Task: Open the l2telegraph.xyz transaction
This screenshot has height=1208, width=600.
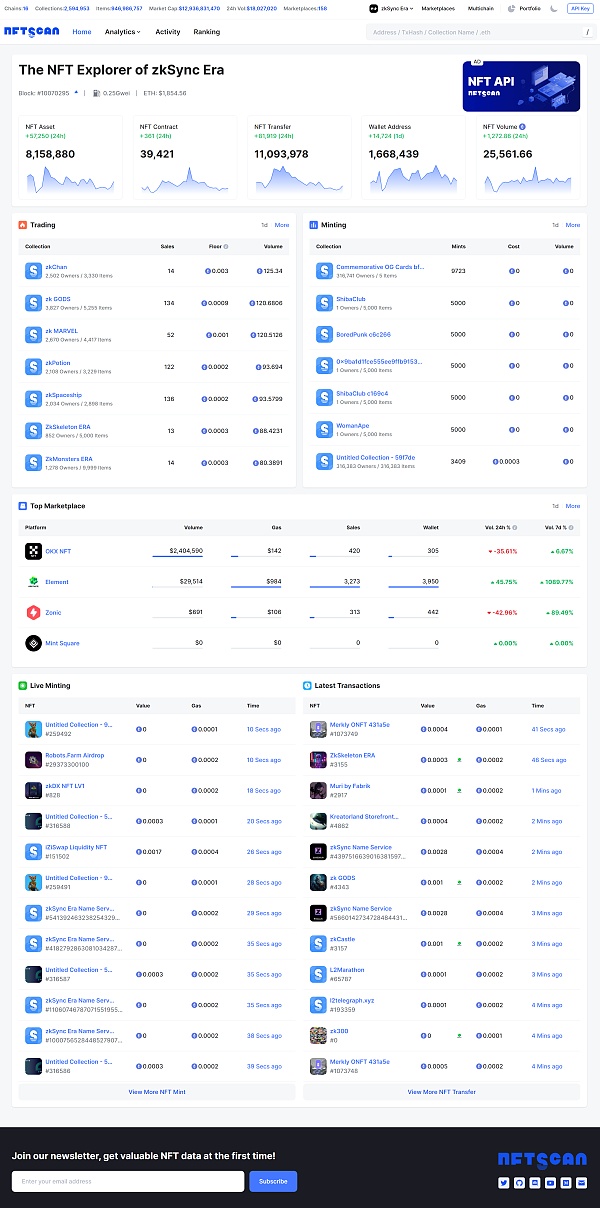Action: coord(351,1000)
